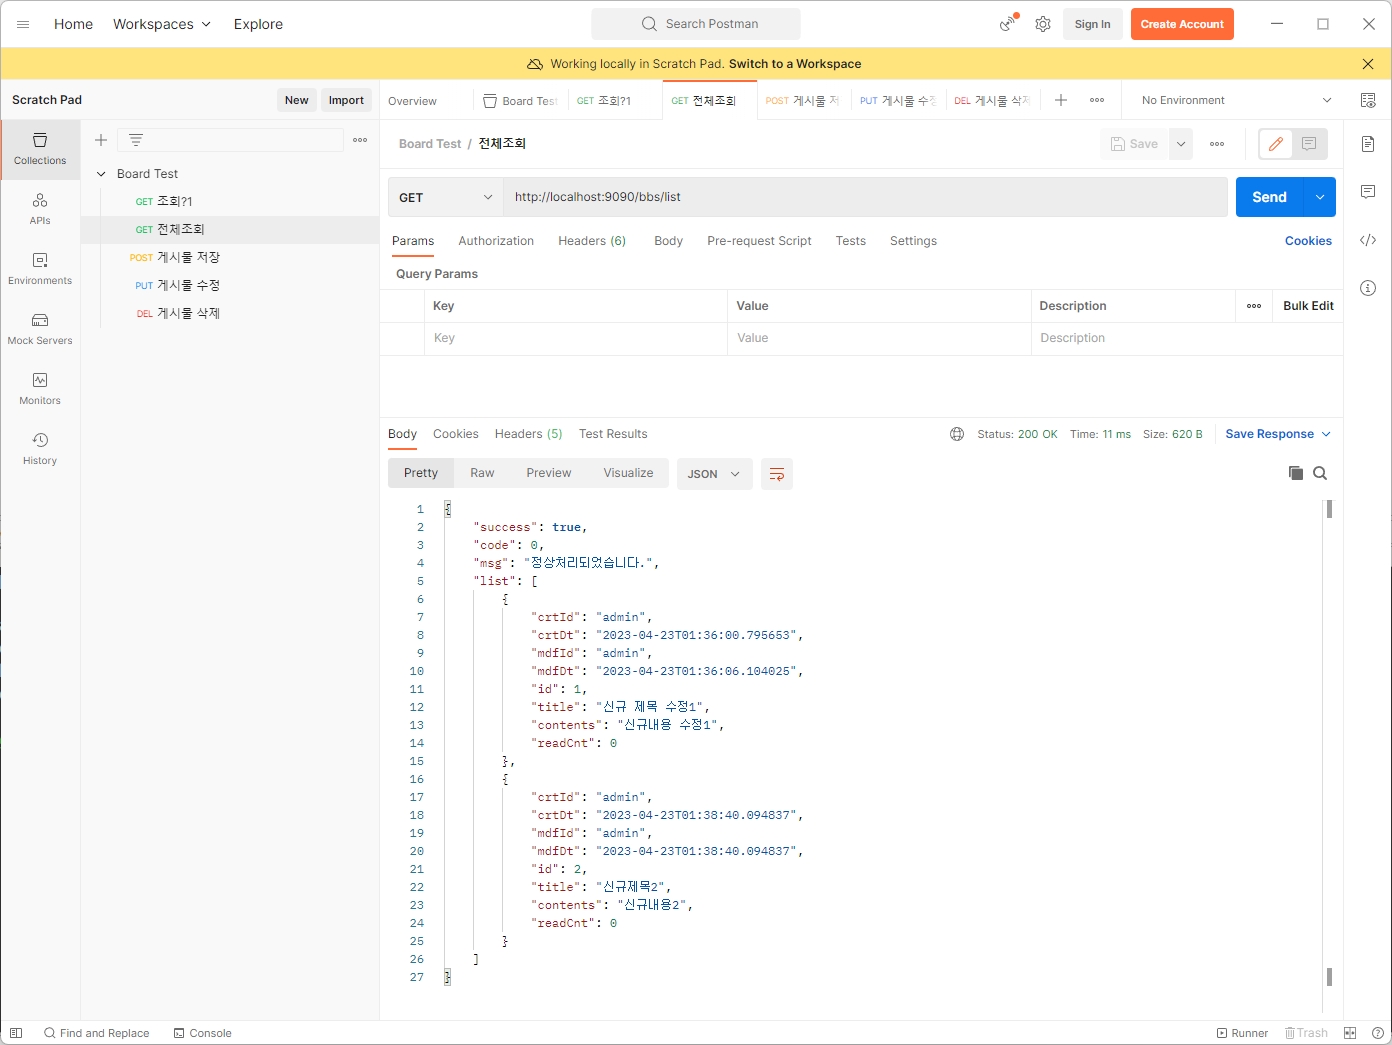Toggle the sidebar panel icon in footer

(16, 1033)
